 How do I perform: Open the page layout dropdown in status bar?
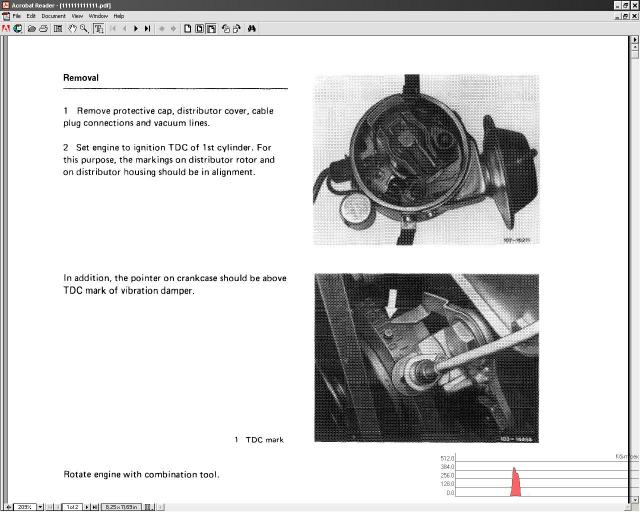click(x=148, y=507)
